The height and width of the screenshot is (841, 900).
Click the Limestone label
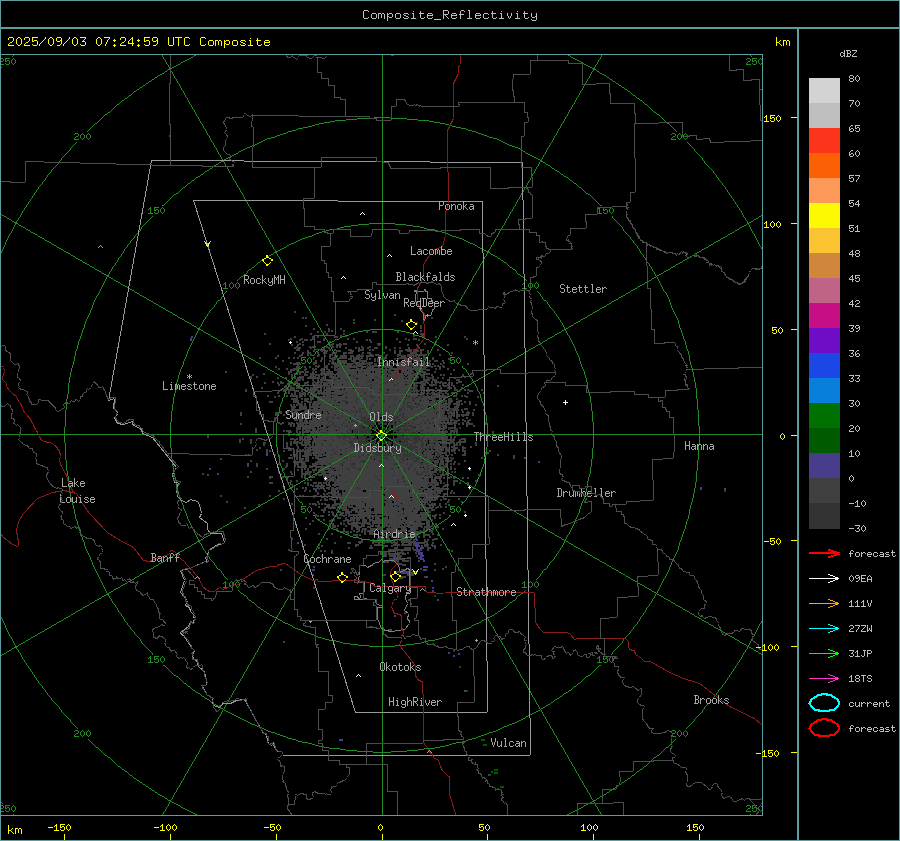point(189,386)
